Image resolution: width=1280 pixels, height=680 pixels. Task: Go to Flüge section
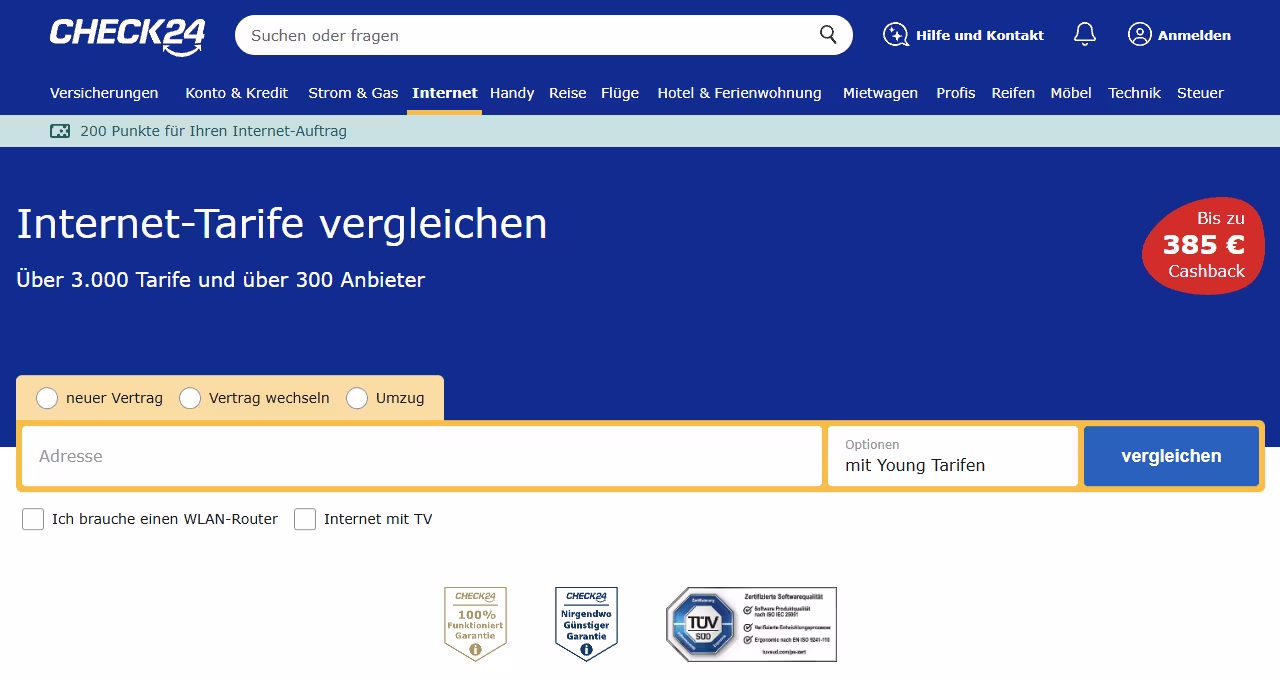click(620, 93)
